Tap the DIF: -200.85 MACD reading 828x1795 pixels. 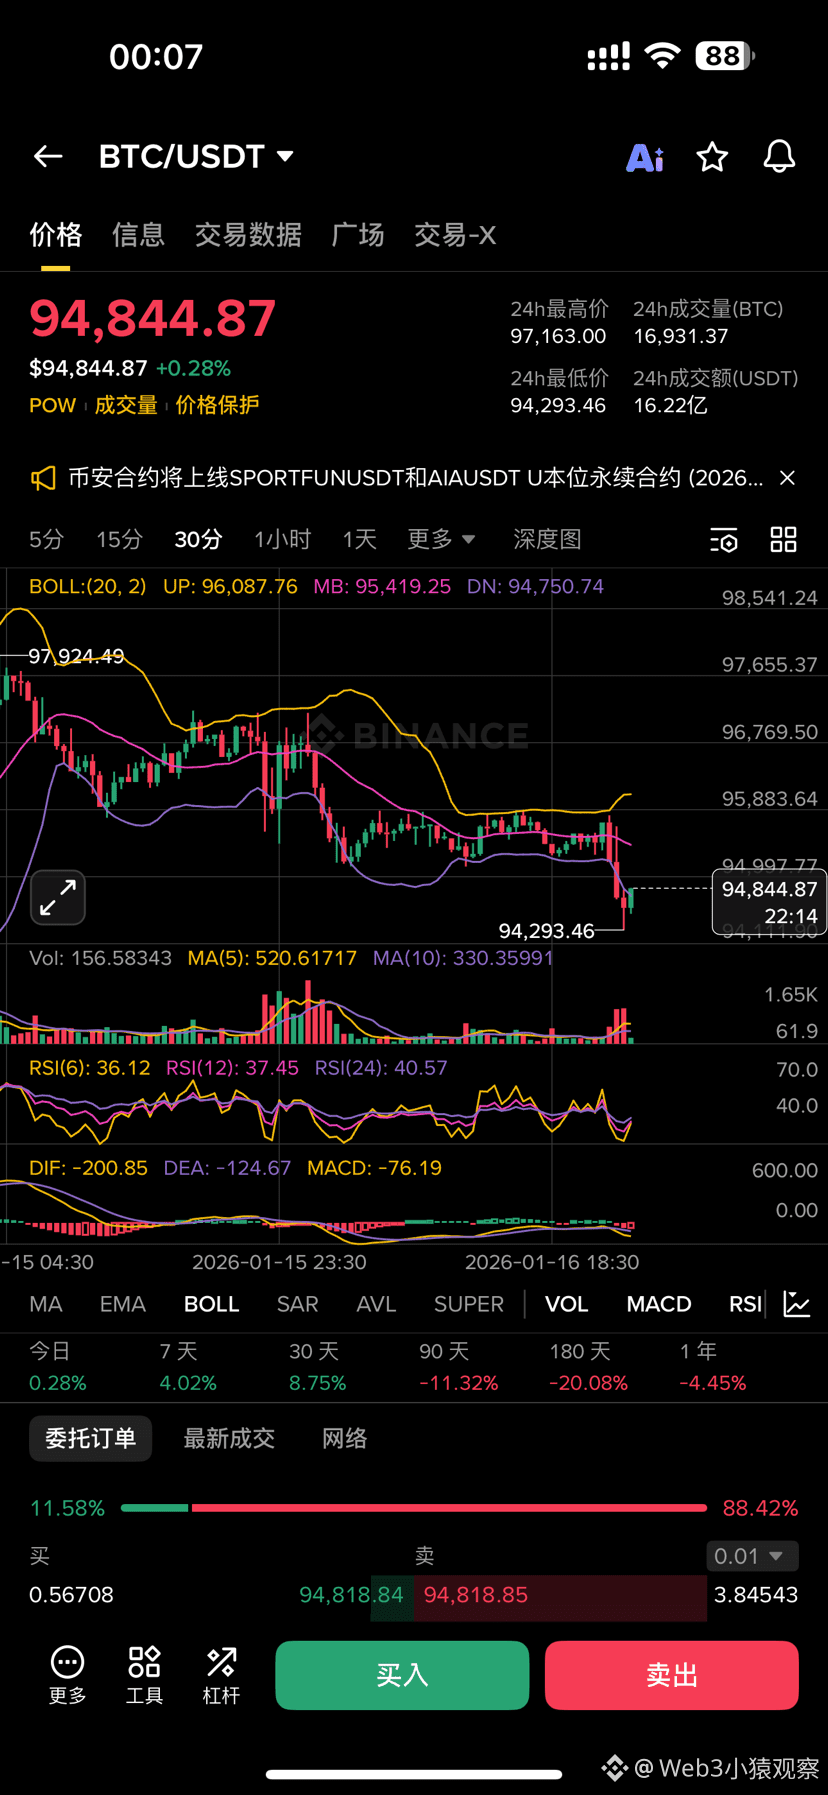pyautogui.click(x=88, y=1168)
